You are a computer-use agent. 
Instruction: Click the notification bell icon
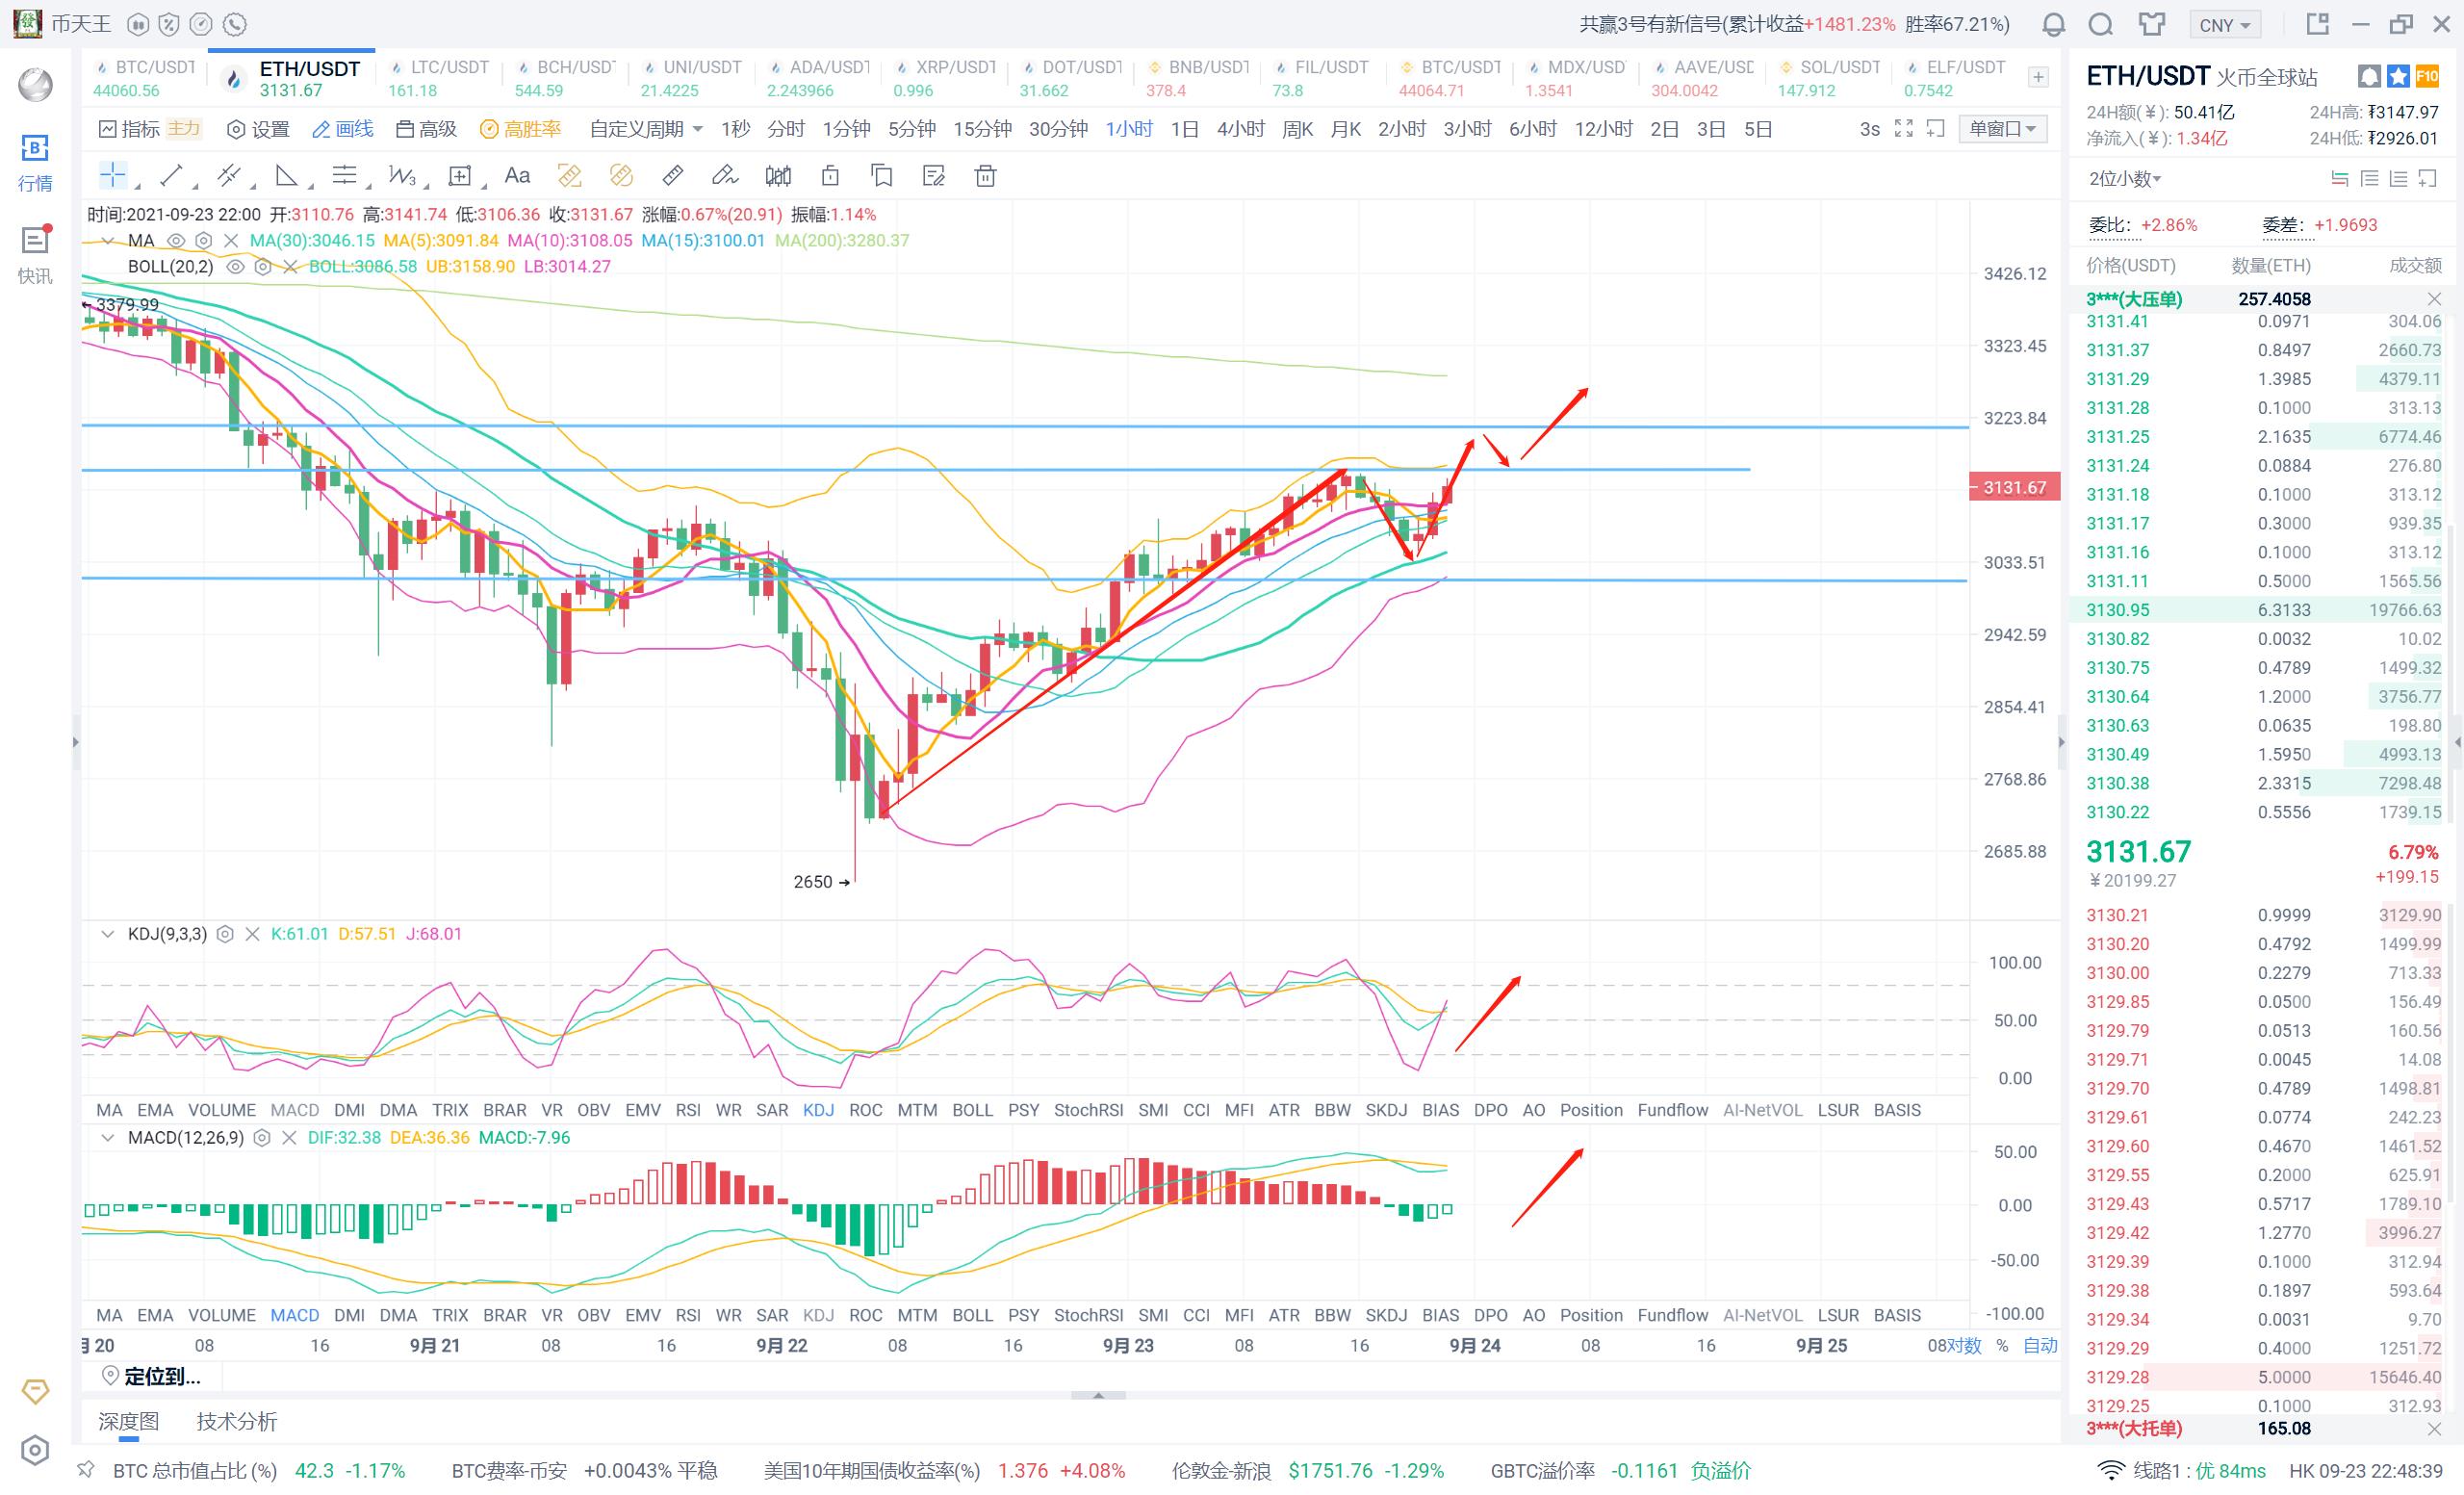pos(2053,24)
